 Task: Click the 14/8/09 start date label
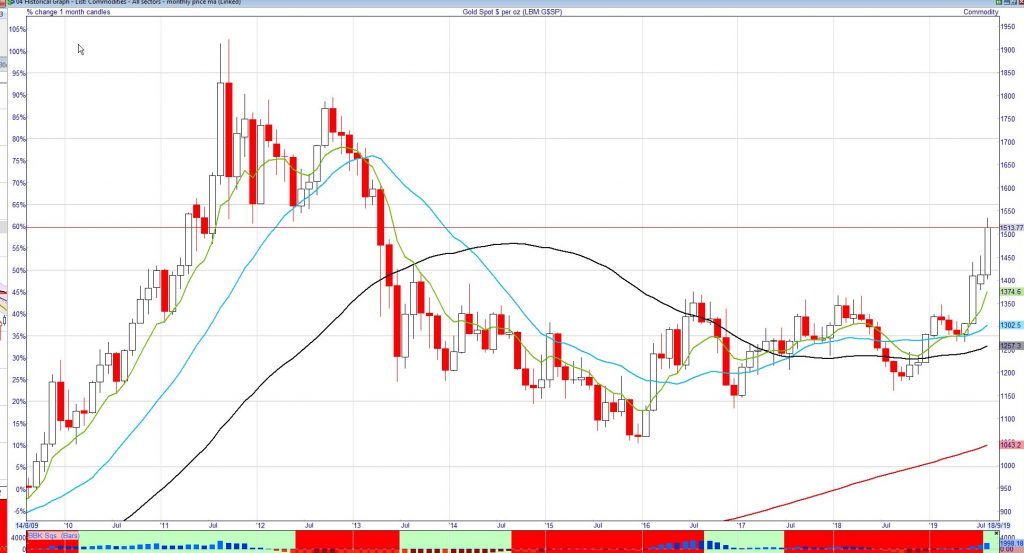(26, 525)
